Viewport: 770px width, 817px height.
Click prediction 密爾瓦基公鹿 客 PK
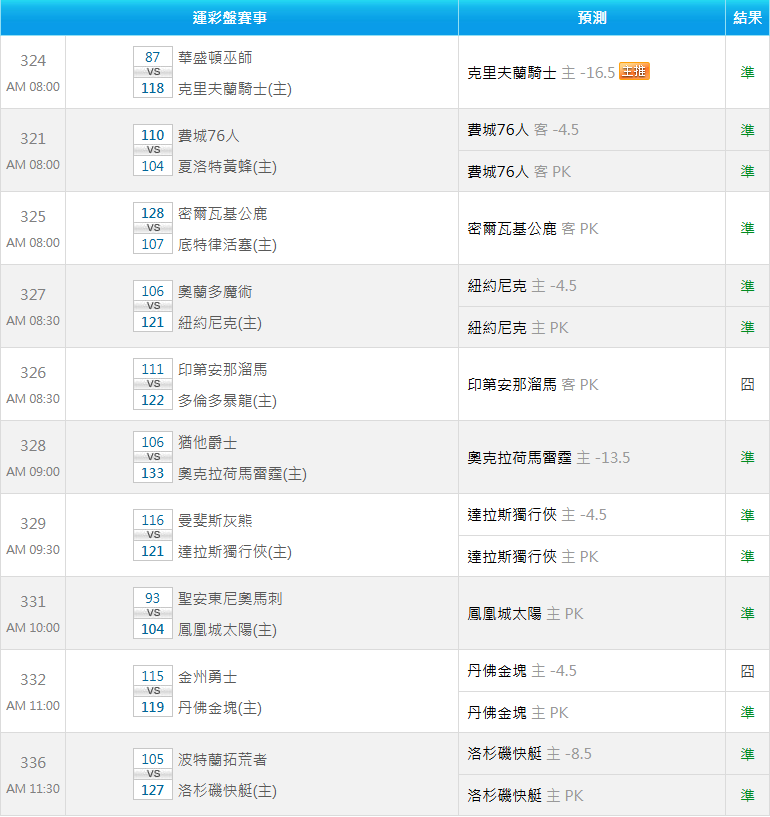point(533,229)
